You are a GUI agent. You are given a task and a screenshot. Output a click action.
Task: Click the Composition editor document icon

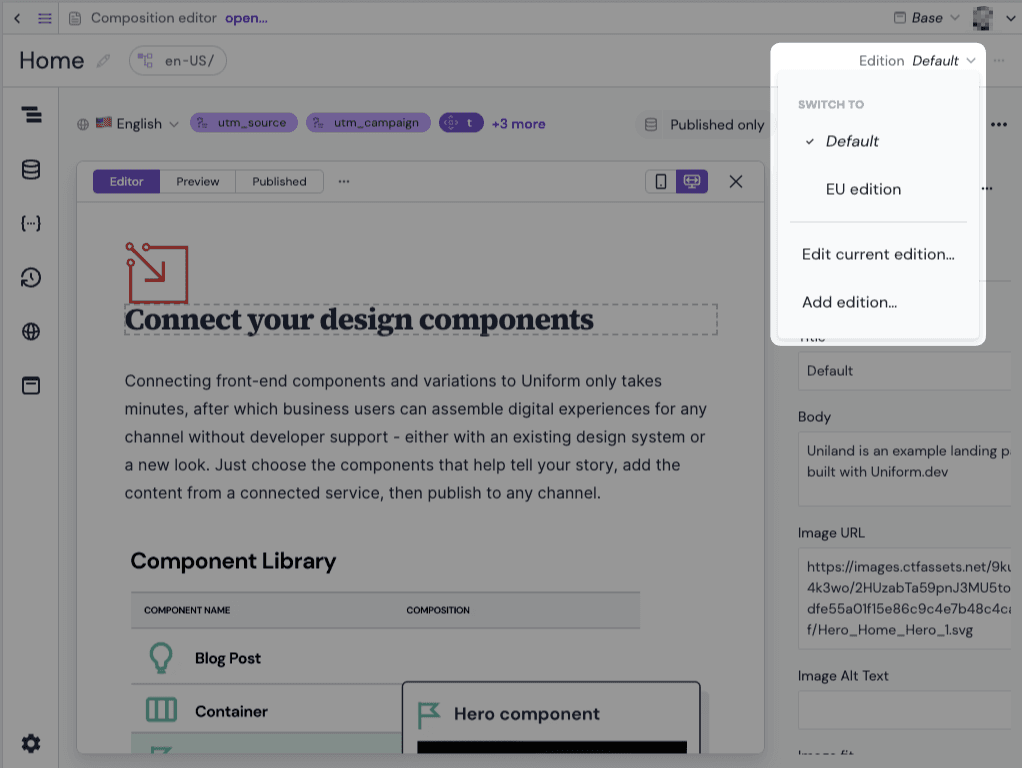(x=75, y=18)
